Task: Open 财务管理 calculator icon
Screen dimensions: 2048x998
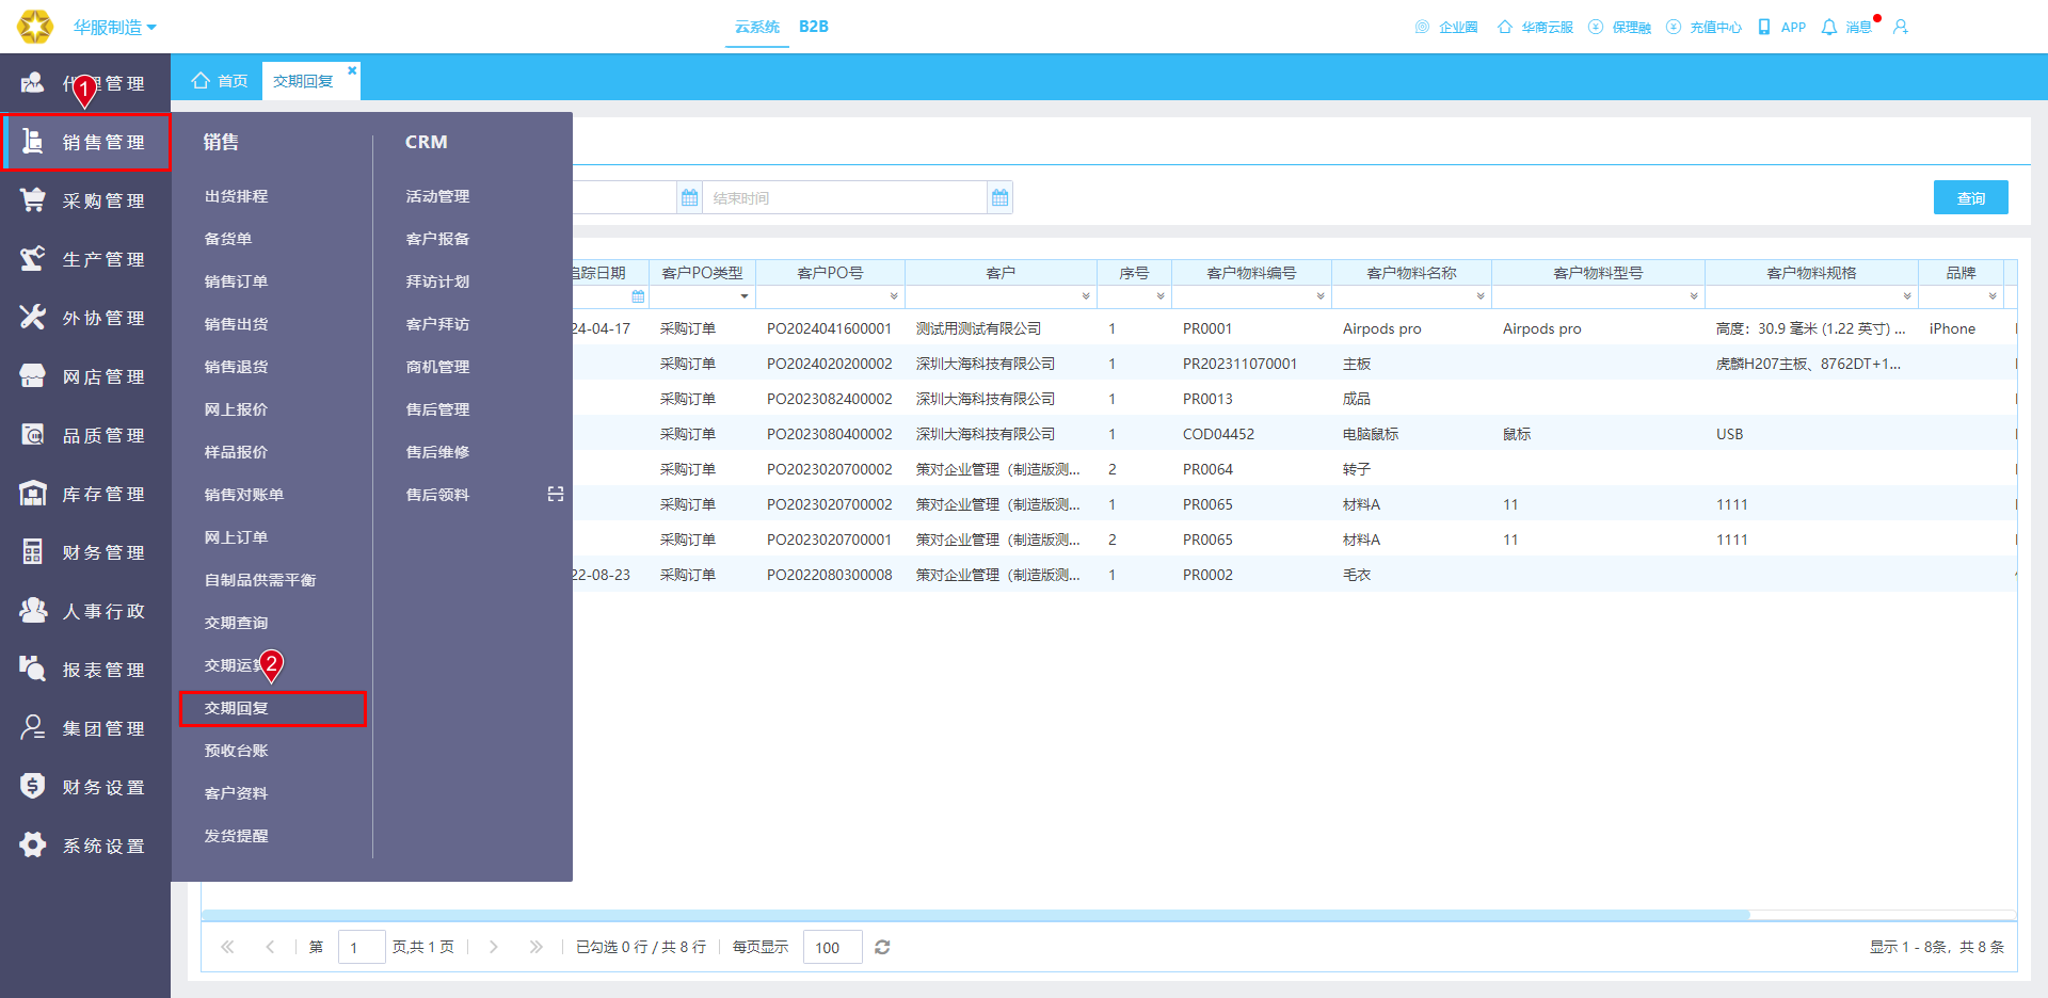Action: tap(32, 552)
